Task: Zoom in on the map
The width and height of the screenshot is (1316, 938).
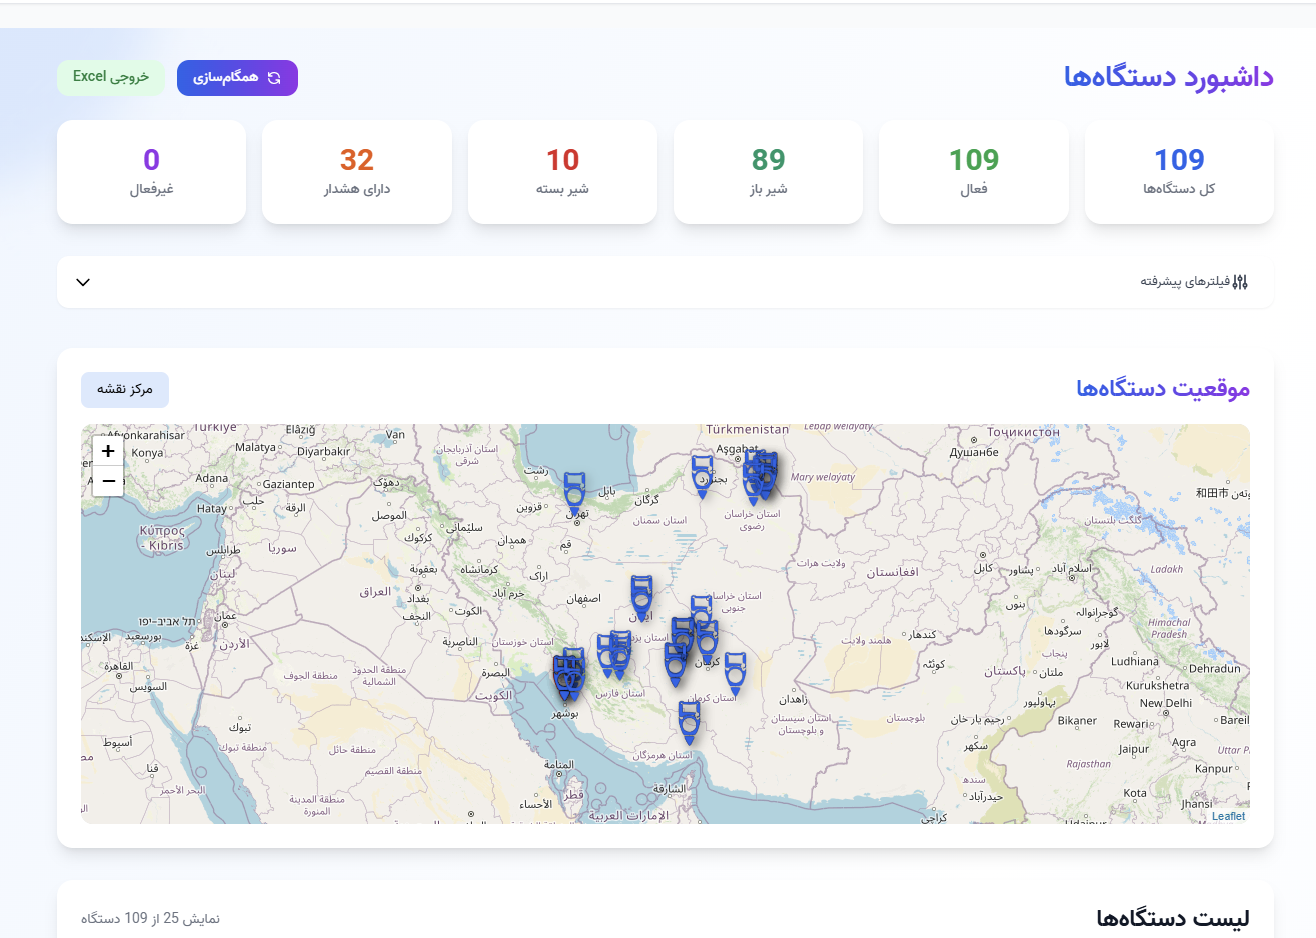Action: tap(108, 451)
